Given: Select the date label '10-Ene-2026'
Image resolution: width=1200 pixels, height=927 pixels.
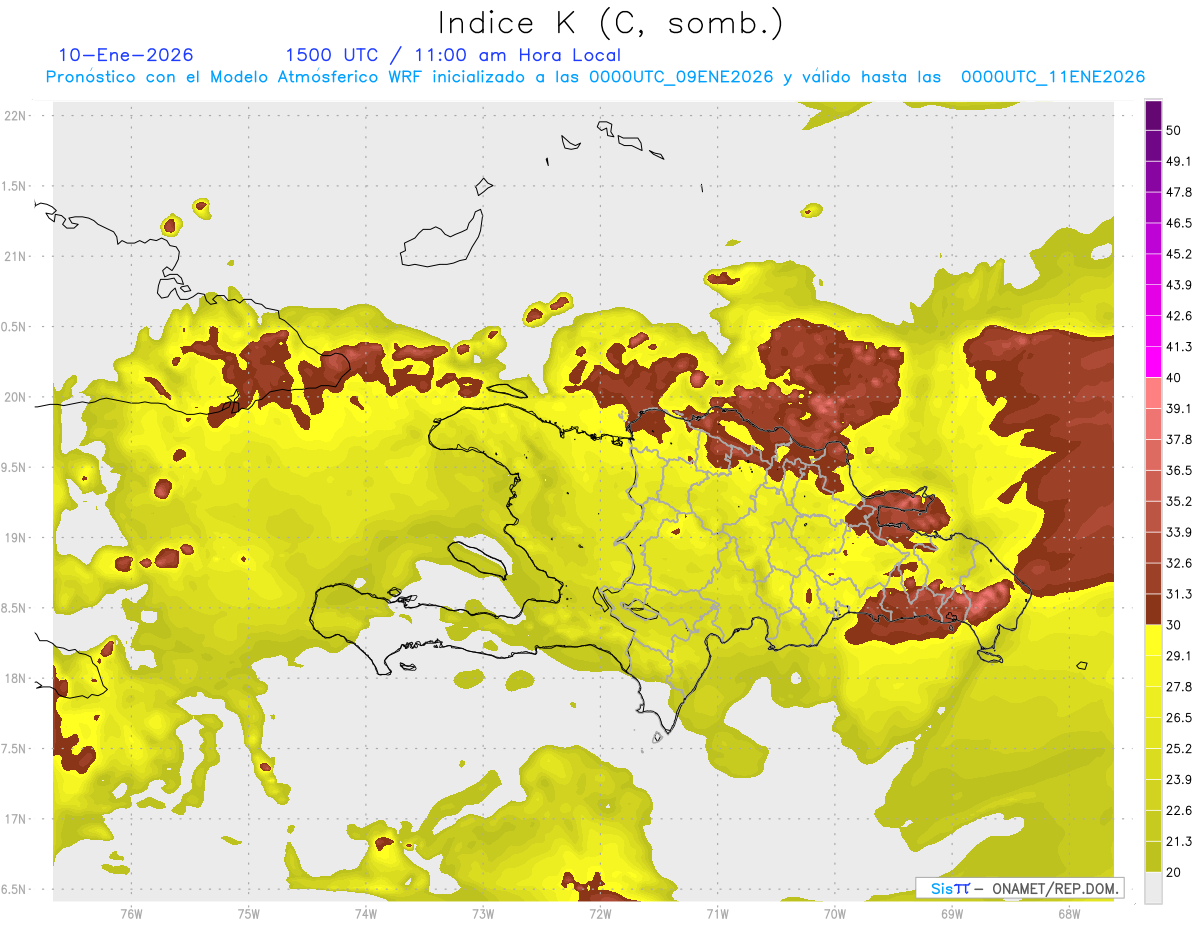Looking at the screenshot, I should 126,55.
